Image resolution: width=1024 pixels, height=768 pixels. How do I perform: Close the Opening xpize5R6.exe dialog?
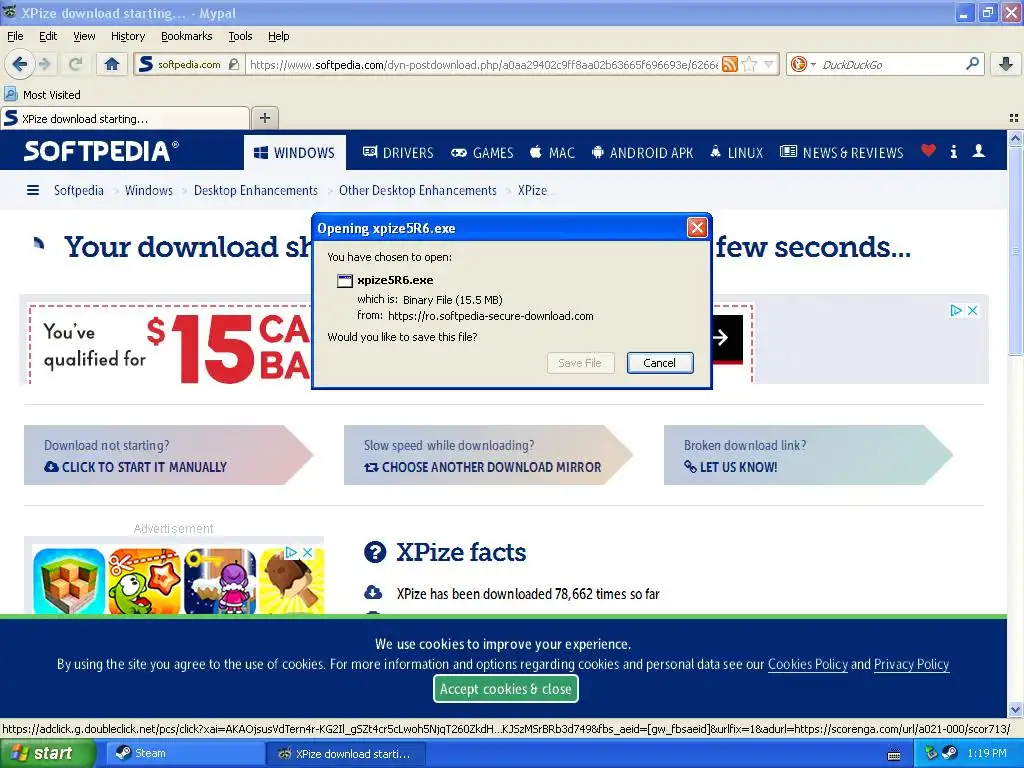[697, 228]
